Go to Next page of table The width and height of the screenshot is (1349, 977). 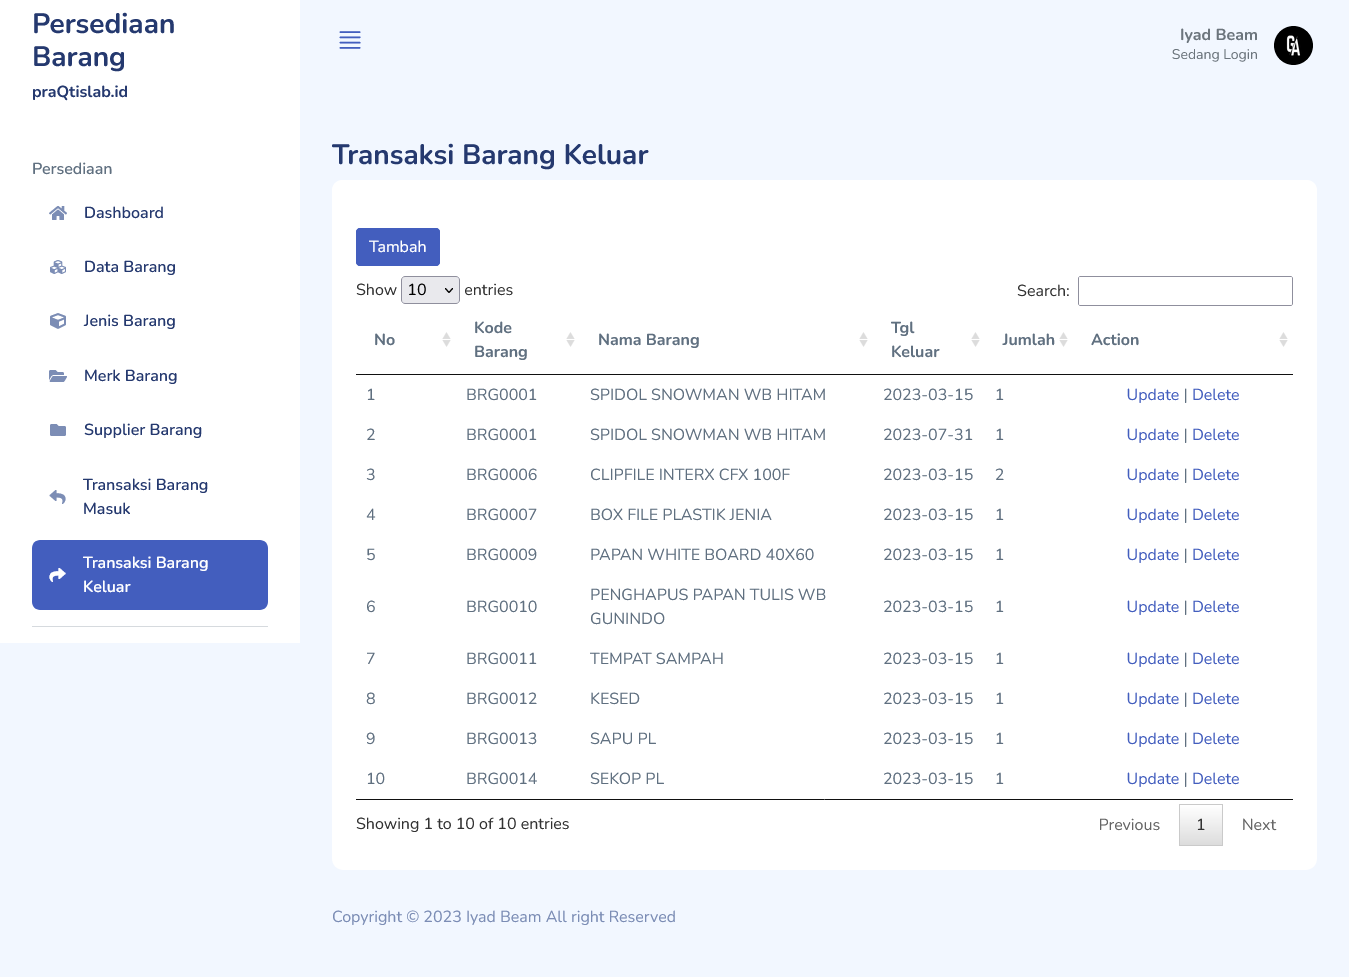point(1258,825)
